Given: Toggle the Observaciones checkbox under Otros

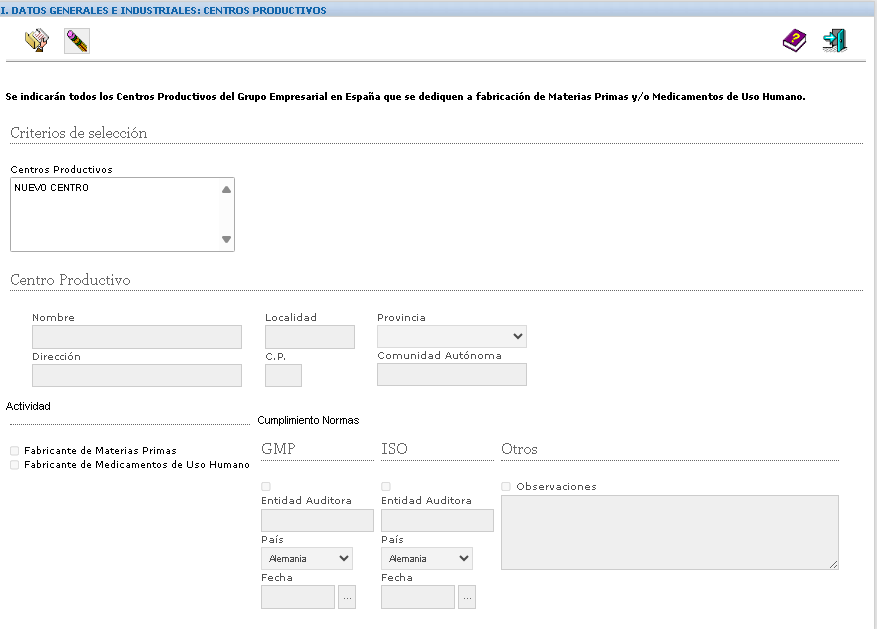Looking at the screenshot, I should tap(506, 487).
